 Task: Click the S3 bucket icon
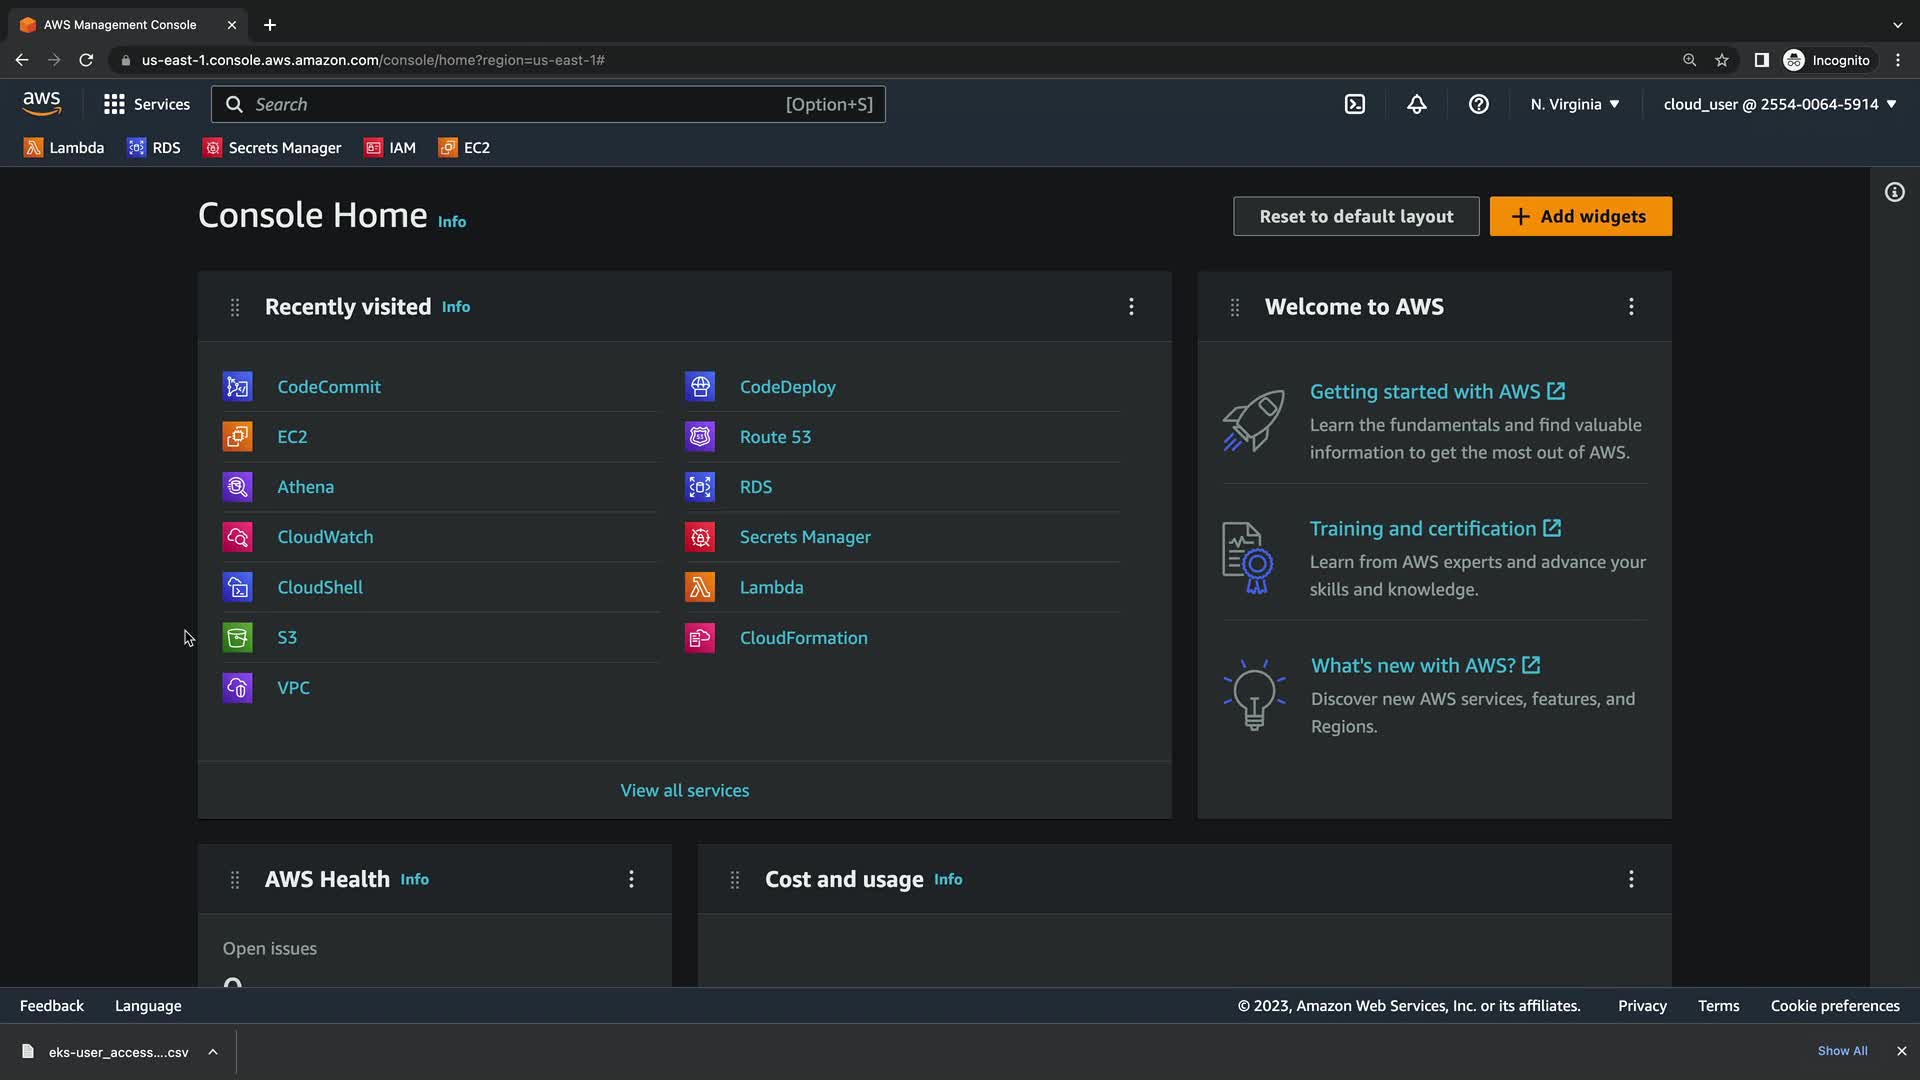click(x=237, y=638)
